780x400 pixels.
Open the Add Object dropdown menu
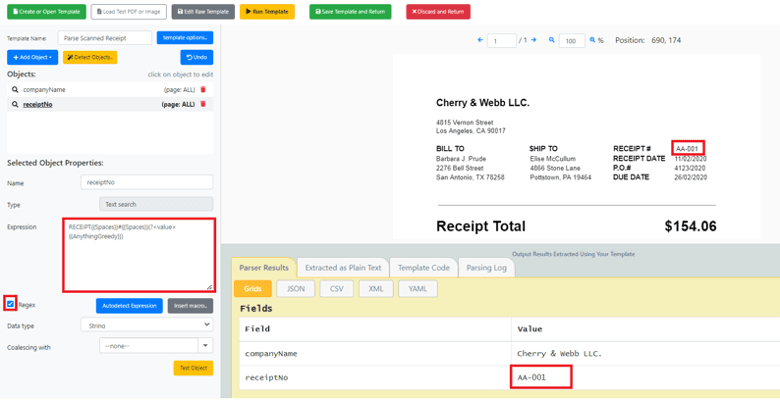(31, 57)
